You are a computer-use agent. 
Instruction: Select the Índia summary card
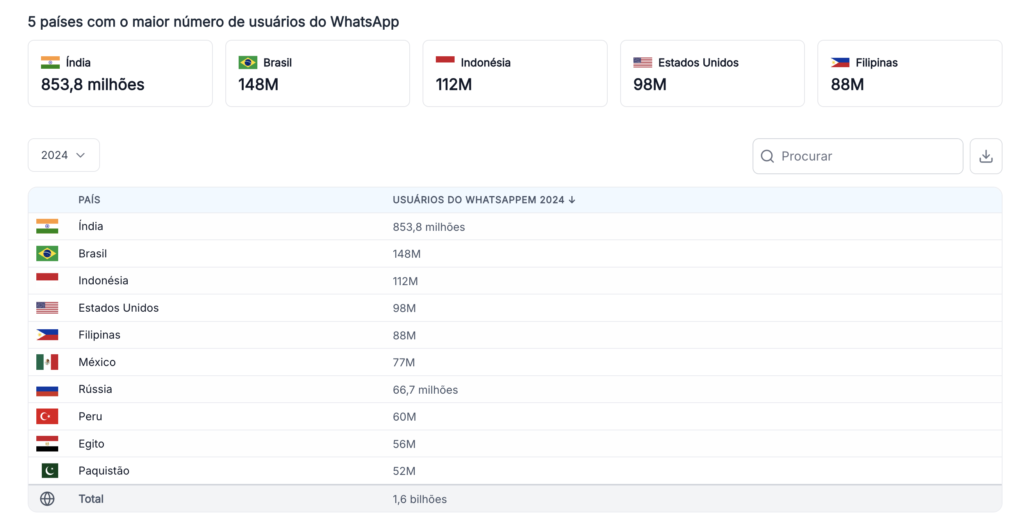click(120, 73)
